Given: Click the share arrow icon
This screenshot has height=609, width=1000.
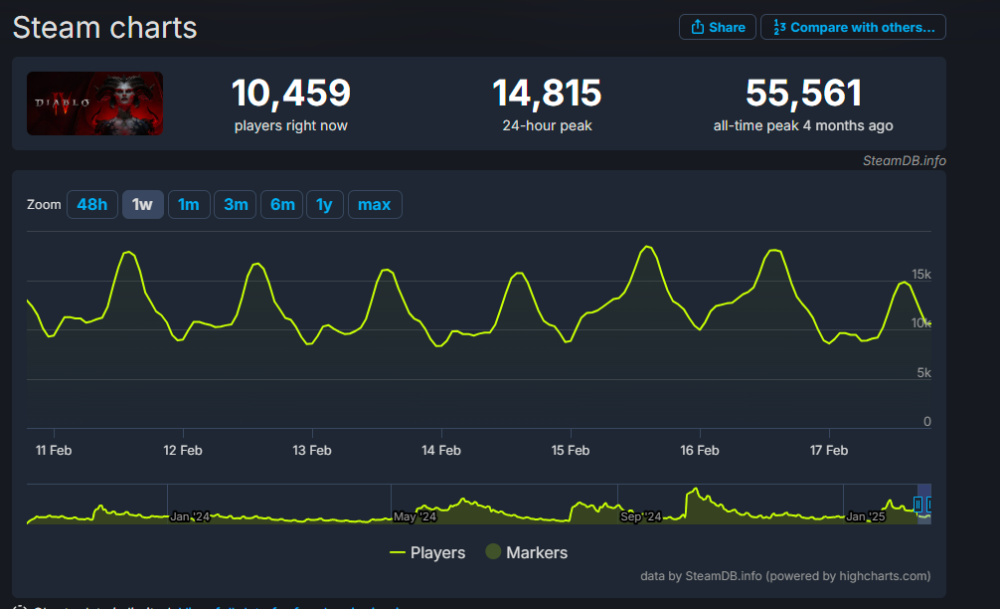Looking at the screenshot, I should (x=697, y=27).
